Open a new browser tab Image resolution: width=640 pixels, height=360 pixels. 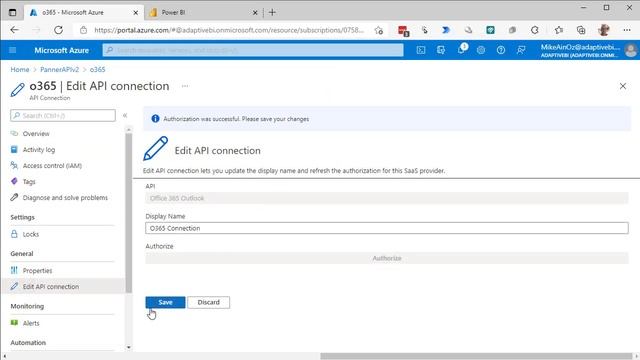point(272,13)
